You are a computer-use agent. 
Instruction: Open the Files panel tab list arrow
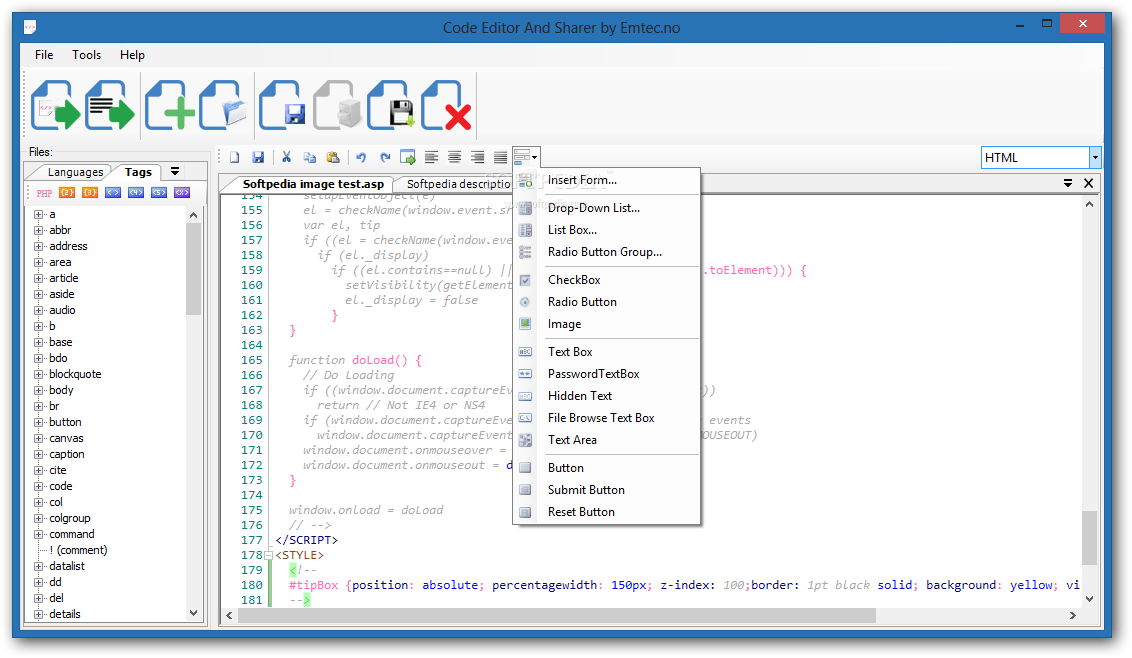(x=175, y=172)
